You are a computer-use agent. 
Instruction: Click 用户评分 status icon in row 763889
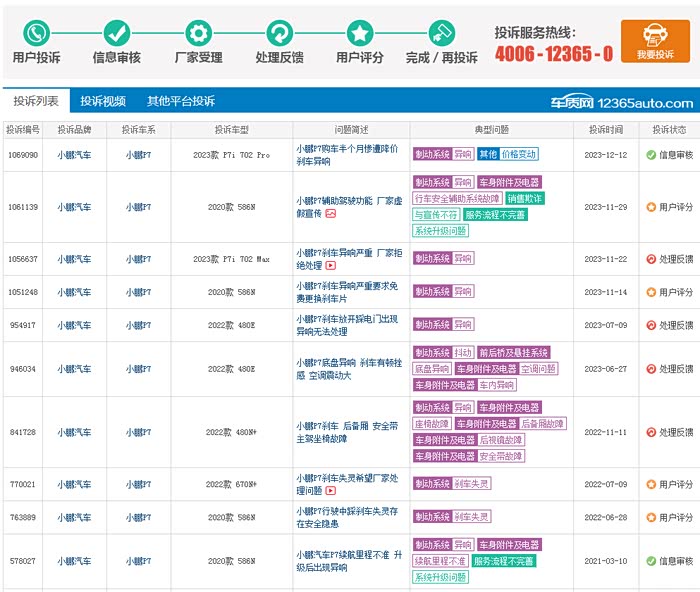(651, 517)
